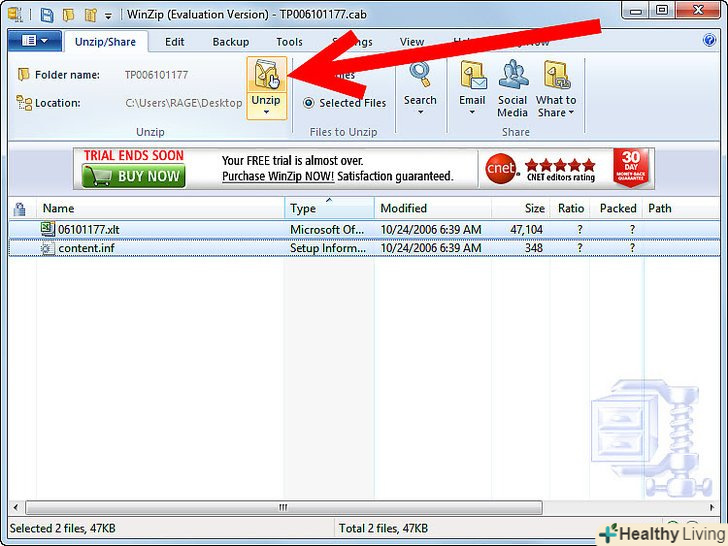Click the 47,104 size cell
728x546 pixels.
[x=526, y=229]
